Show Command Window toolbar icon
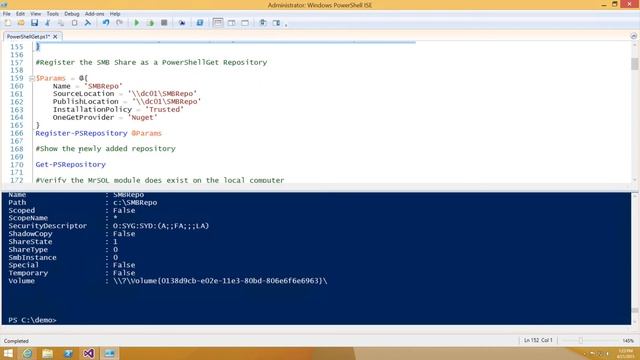 click(262, 23)
